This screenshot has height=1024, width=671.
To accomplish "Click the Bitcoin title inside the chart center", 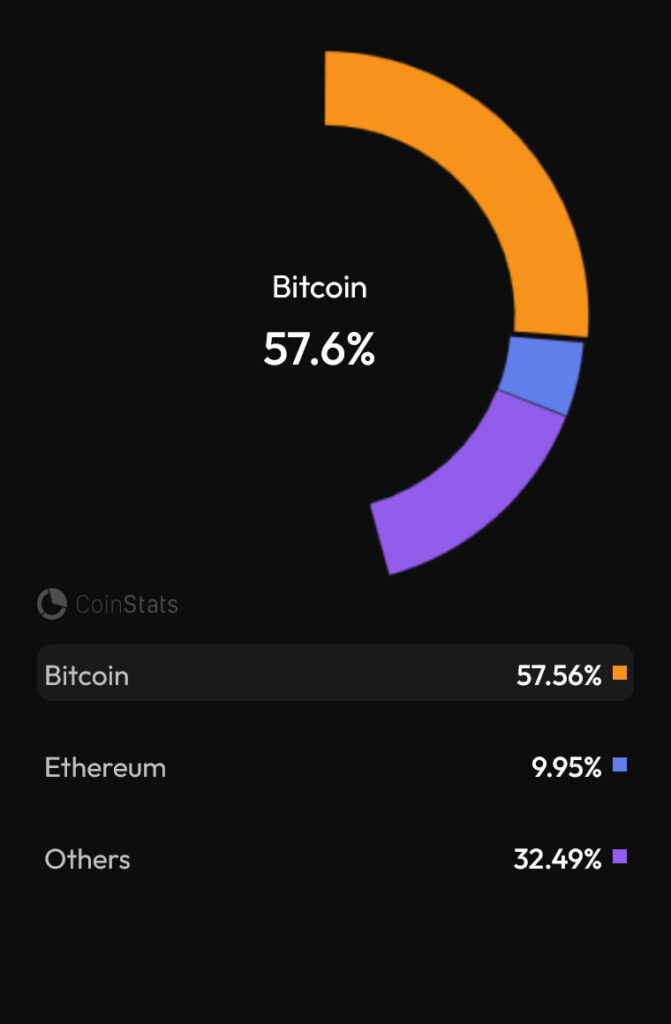I will click(x=319, y=287).
